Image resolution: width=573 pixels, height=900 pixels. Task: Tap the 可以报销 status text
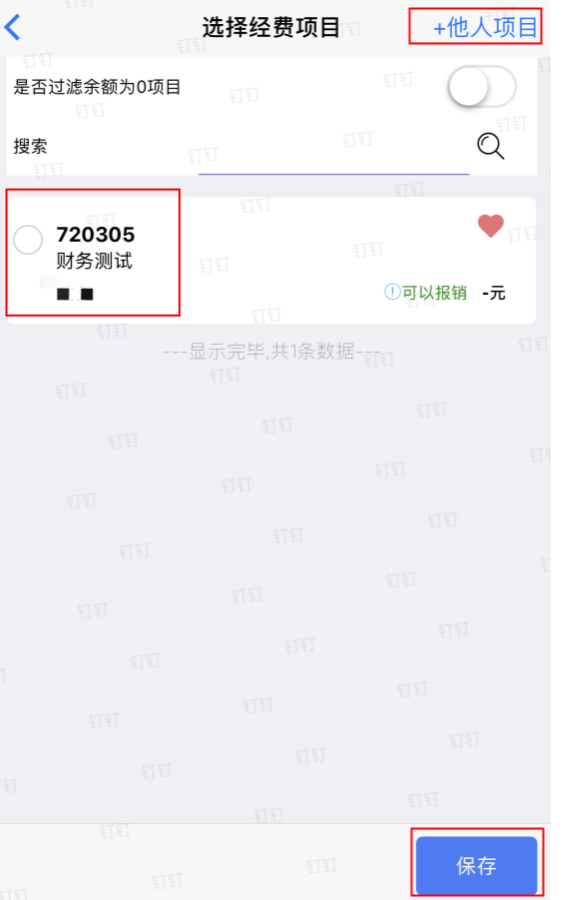[x=434, y=293]
